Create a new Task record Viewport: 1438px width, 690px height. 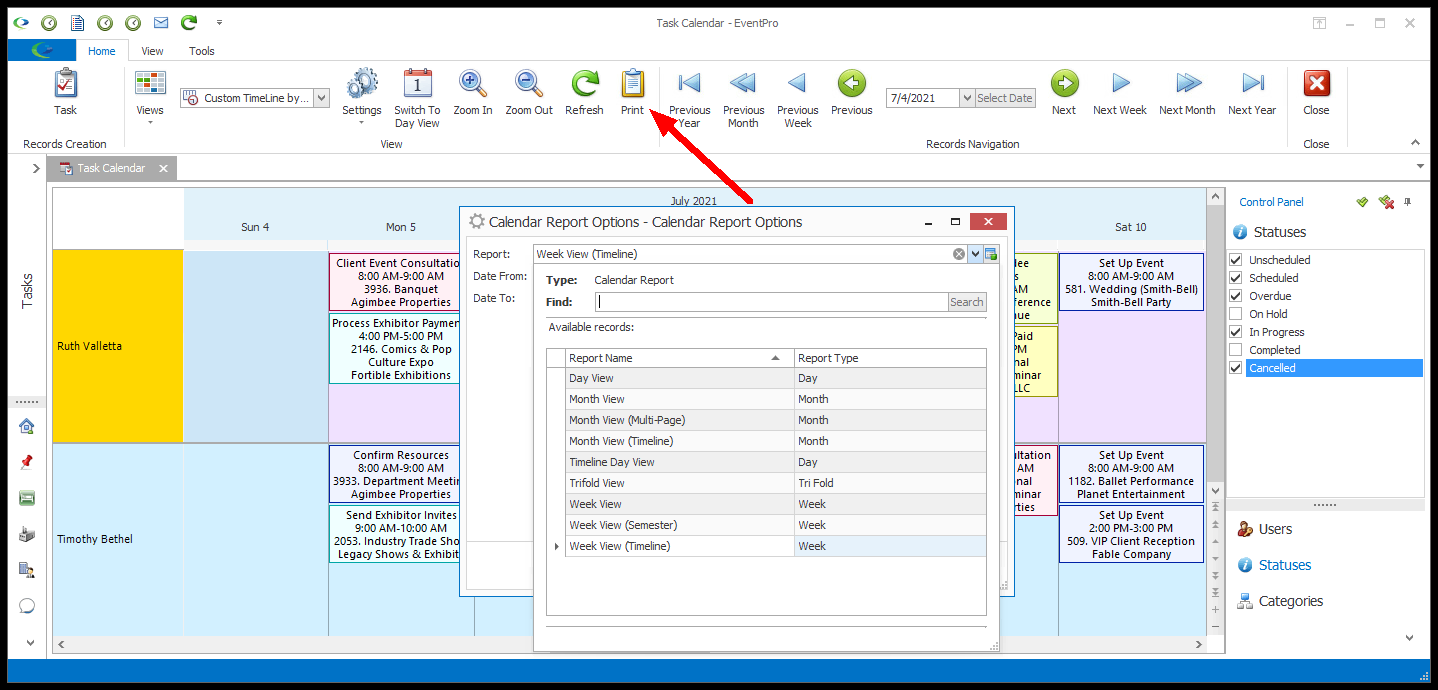65,92
